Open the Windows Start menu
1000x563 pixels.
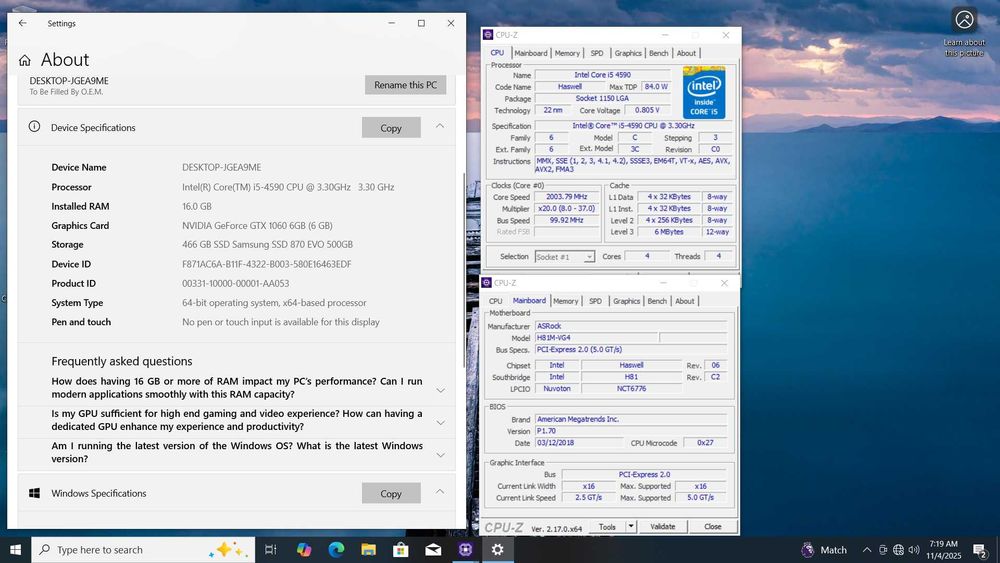point(15,550)
